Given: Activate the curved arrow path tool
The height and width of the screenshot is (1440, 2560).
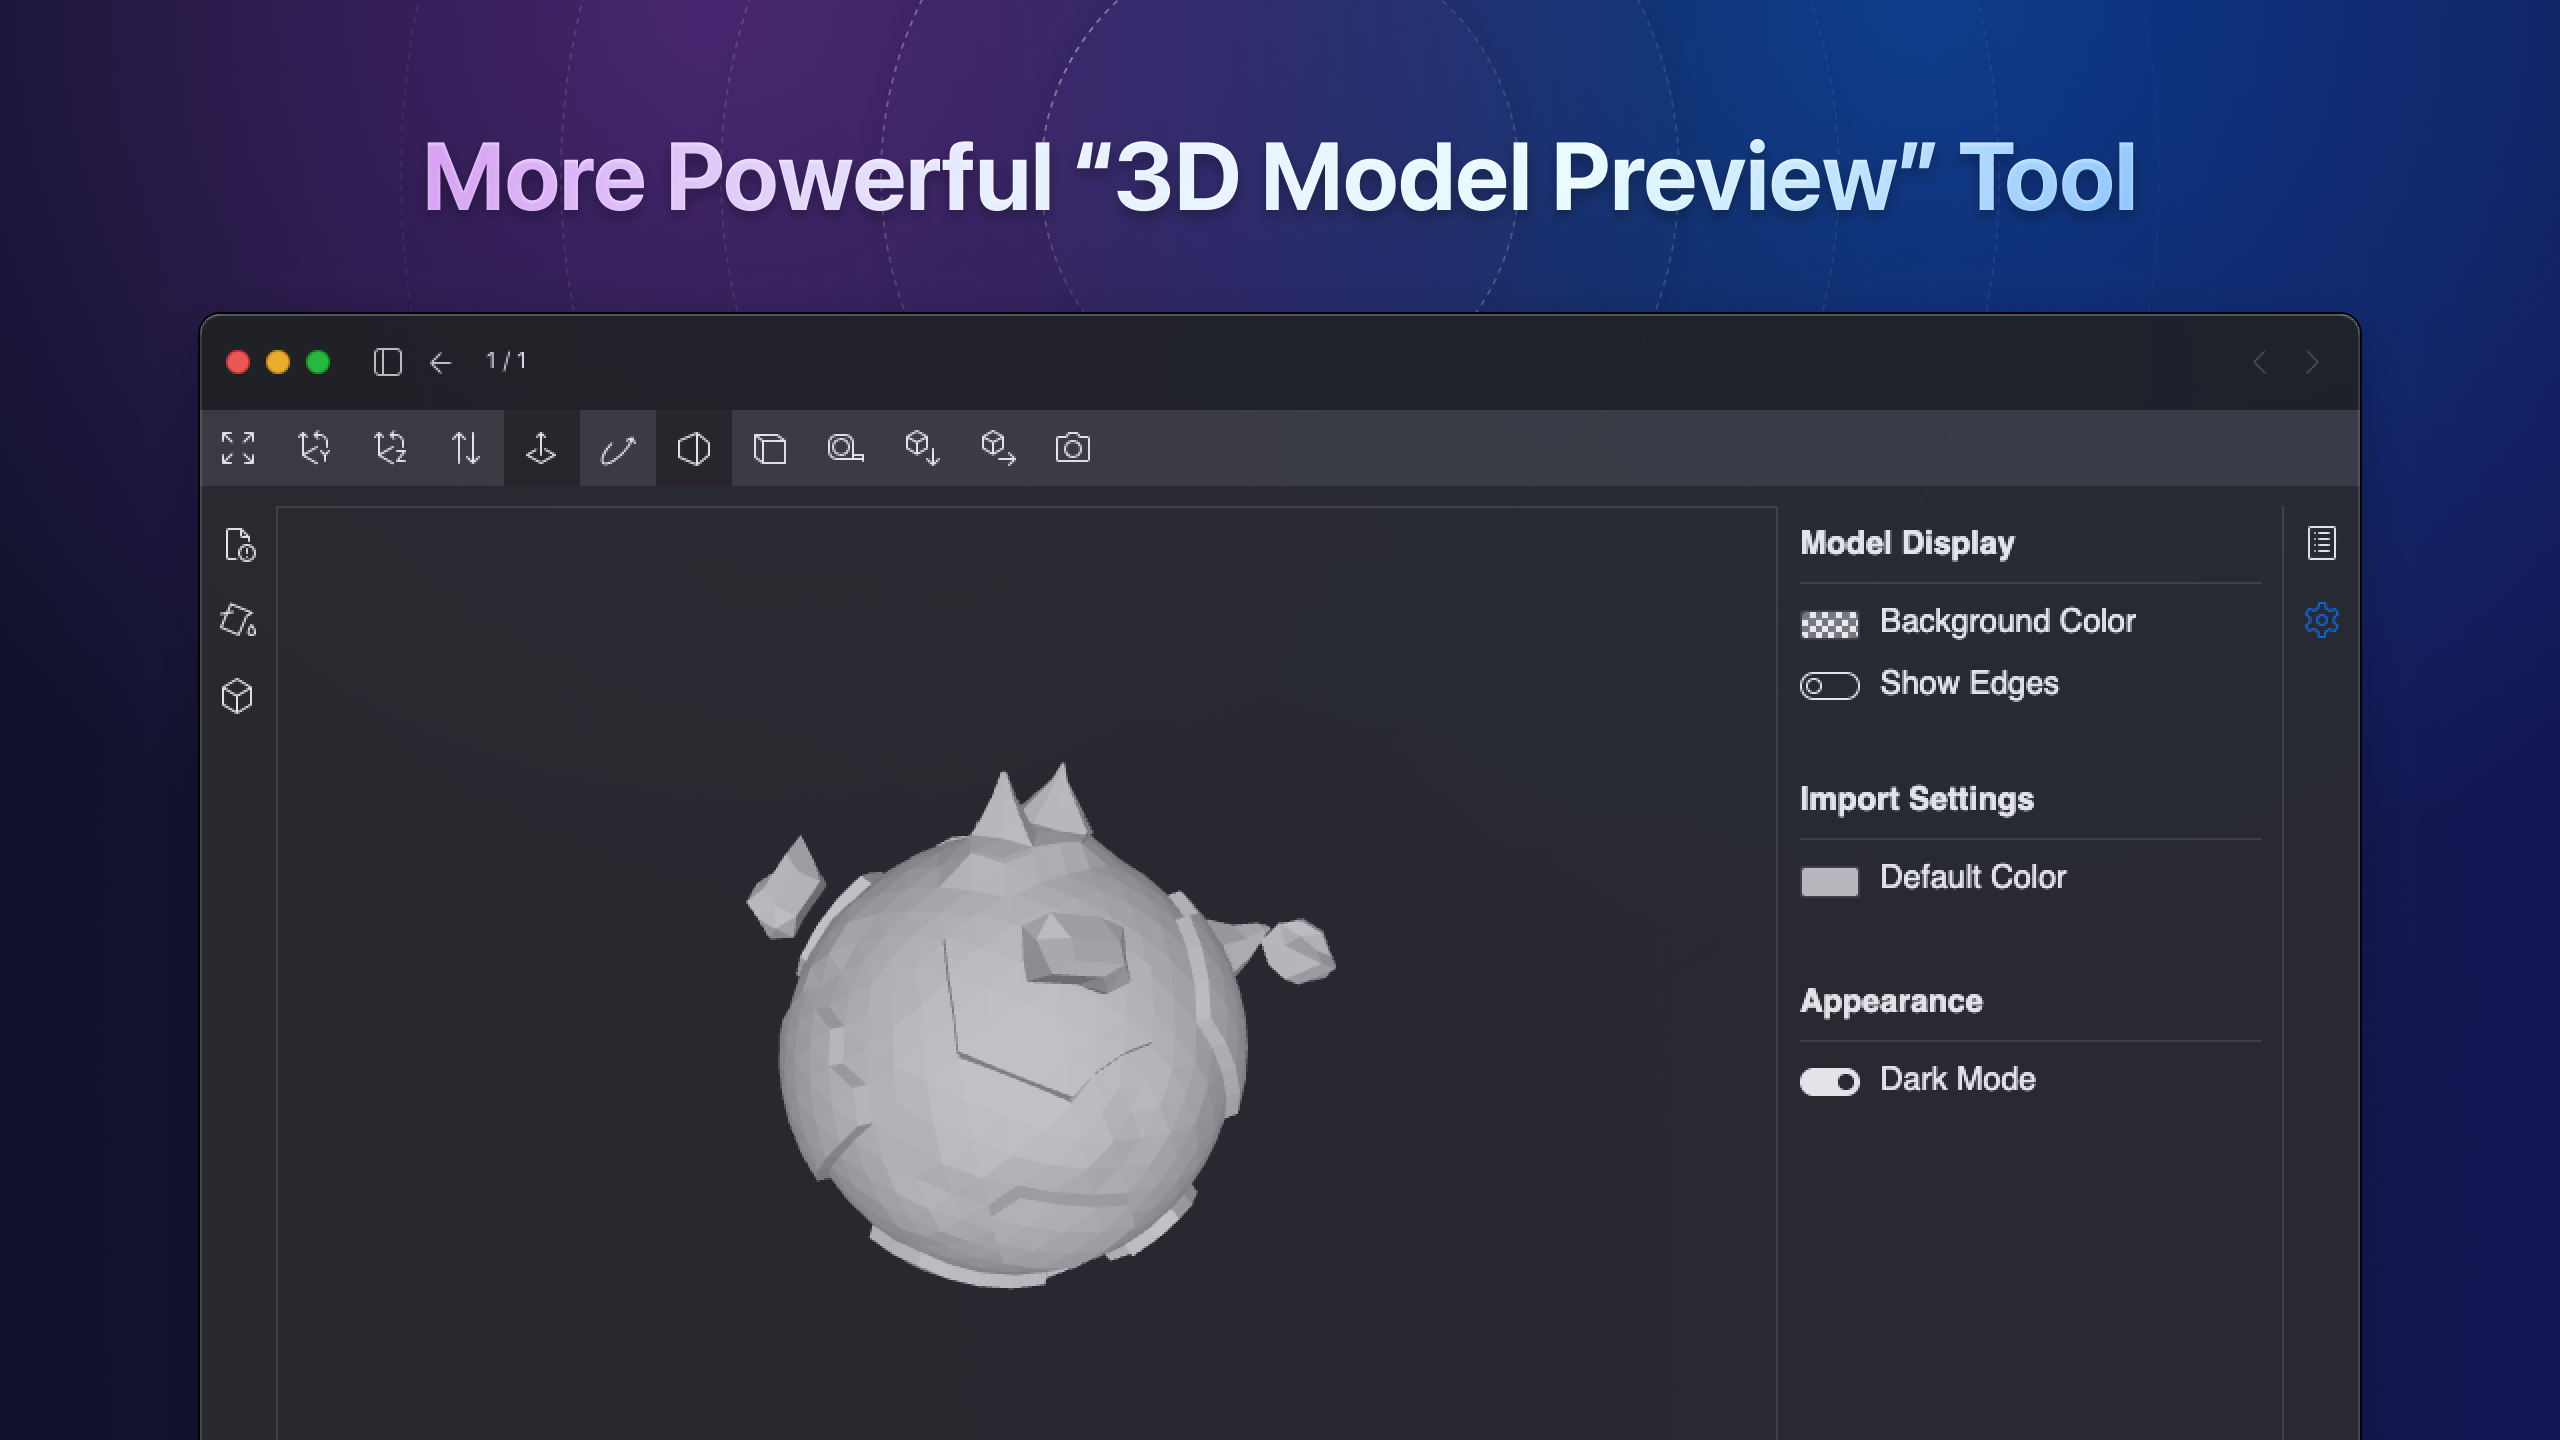Looking at the screenshot, I should [x=617, y=448].
